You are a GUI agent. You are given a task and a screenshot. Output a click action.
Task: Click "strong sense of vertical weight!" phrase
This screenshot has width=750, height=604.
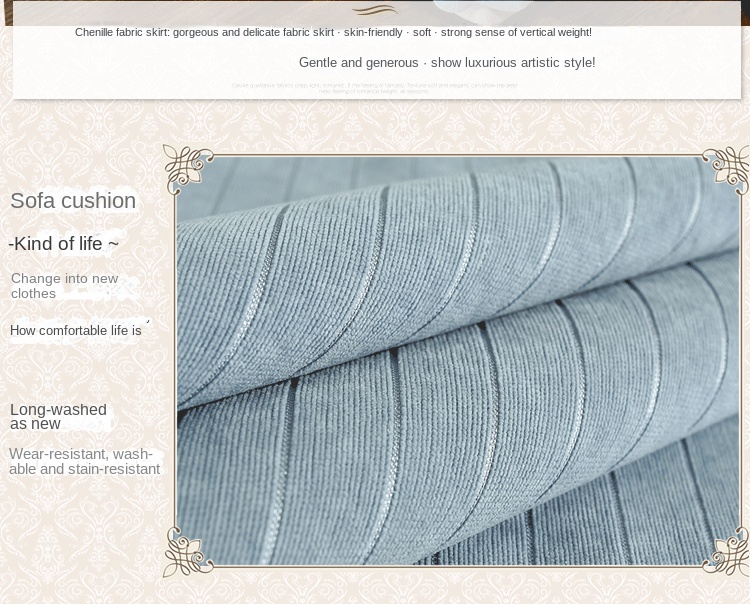click(516, 33)
